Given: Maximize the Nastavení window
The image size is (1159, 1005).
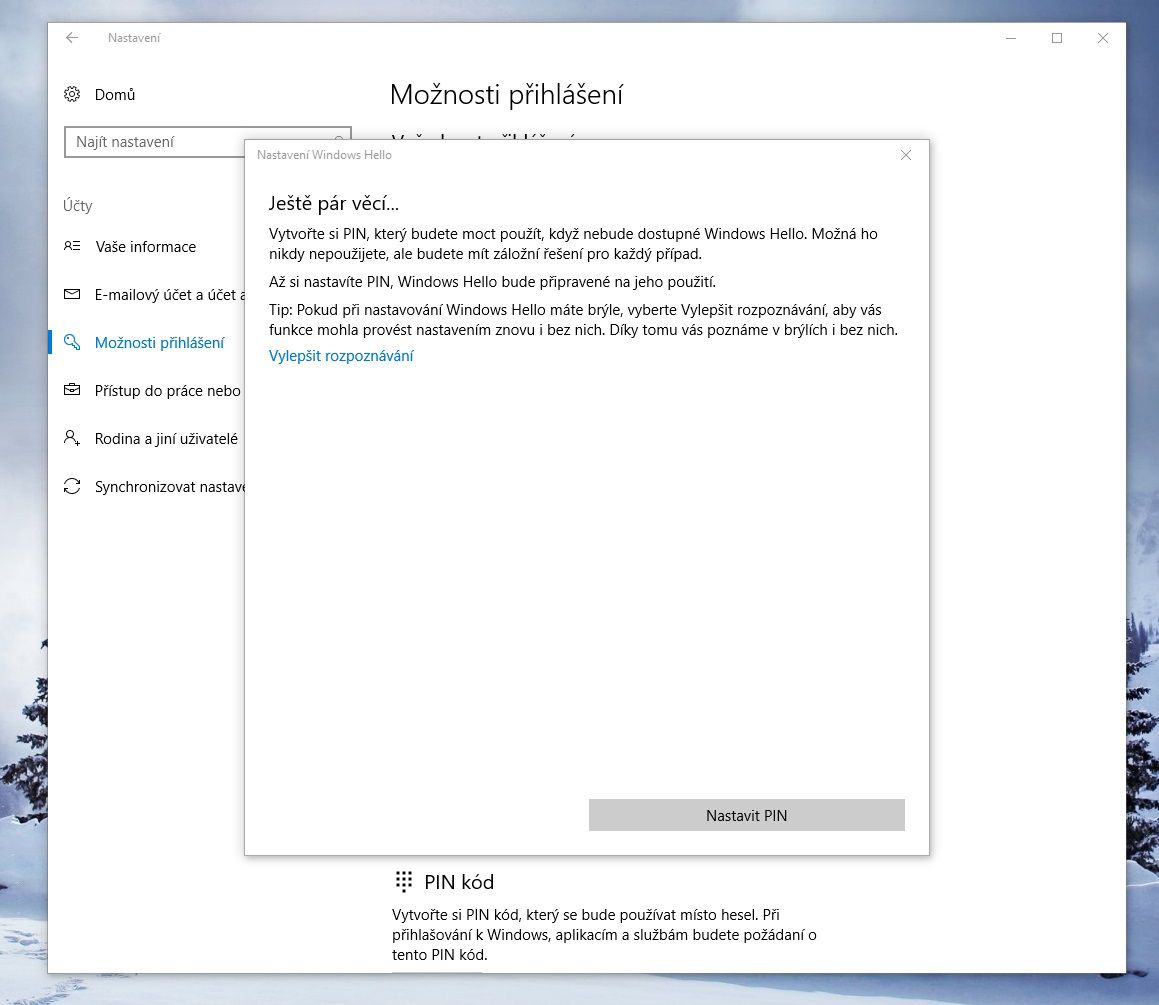Looking at the screenshot, I should (x=1057, y=38).
